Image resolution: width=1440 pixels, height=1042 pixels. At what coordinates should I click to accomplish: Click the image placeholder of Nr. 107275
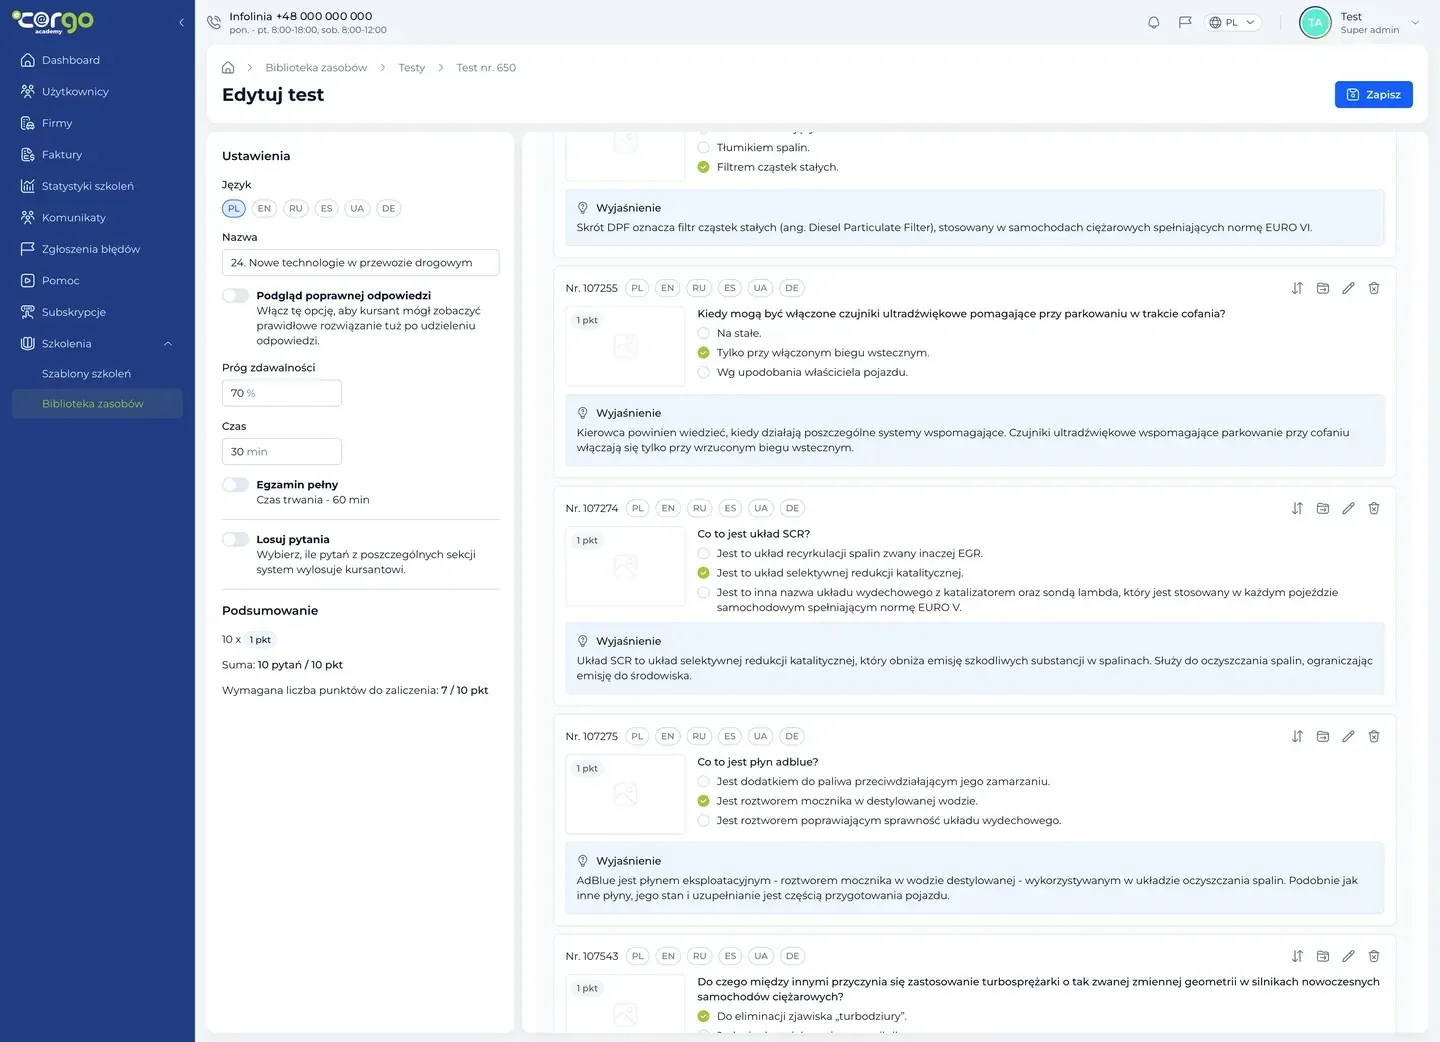625,794
